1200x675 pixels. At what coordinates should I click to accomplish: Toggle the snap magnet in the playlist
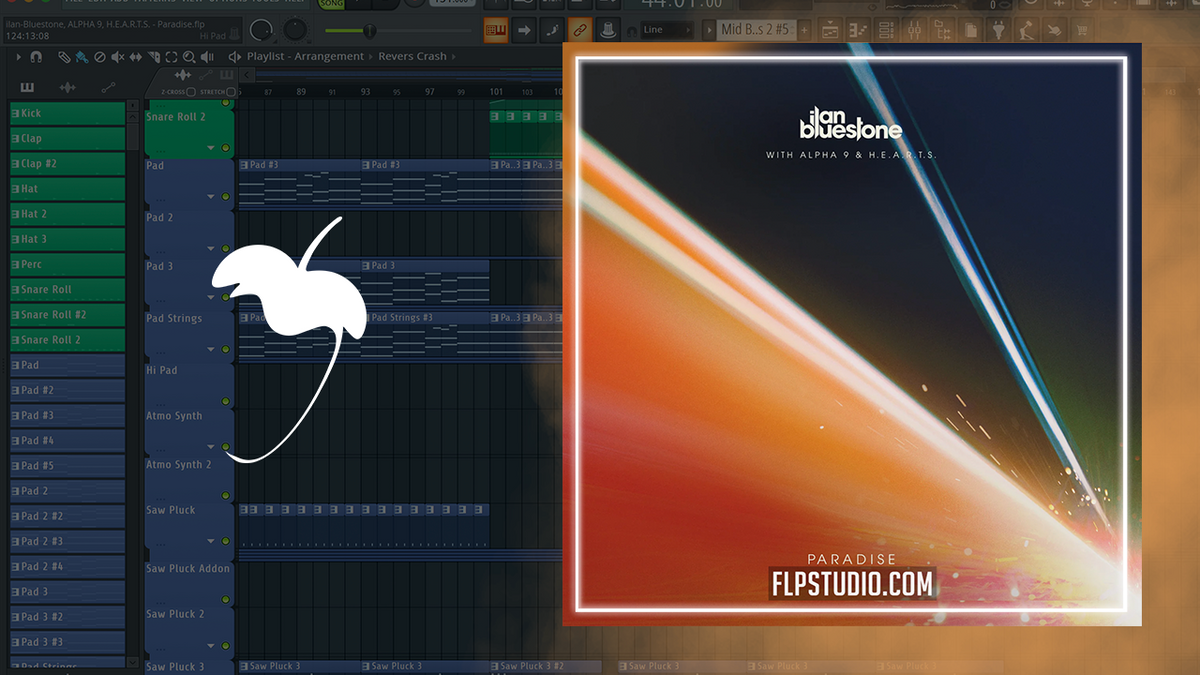[x=35, y=57]
